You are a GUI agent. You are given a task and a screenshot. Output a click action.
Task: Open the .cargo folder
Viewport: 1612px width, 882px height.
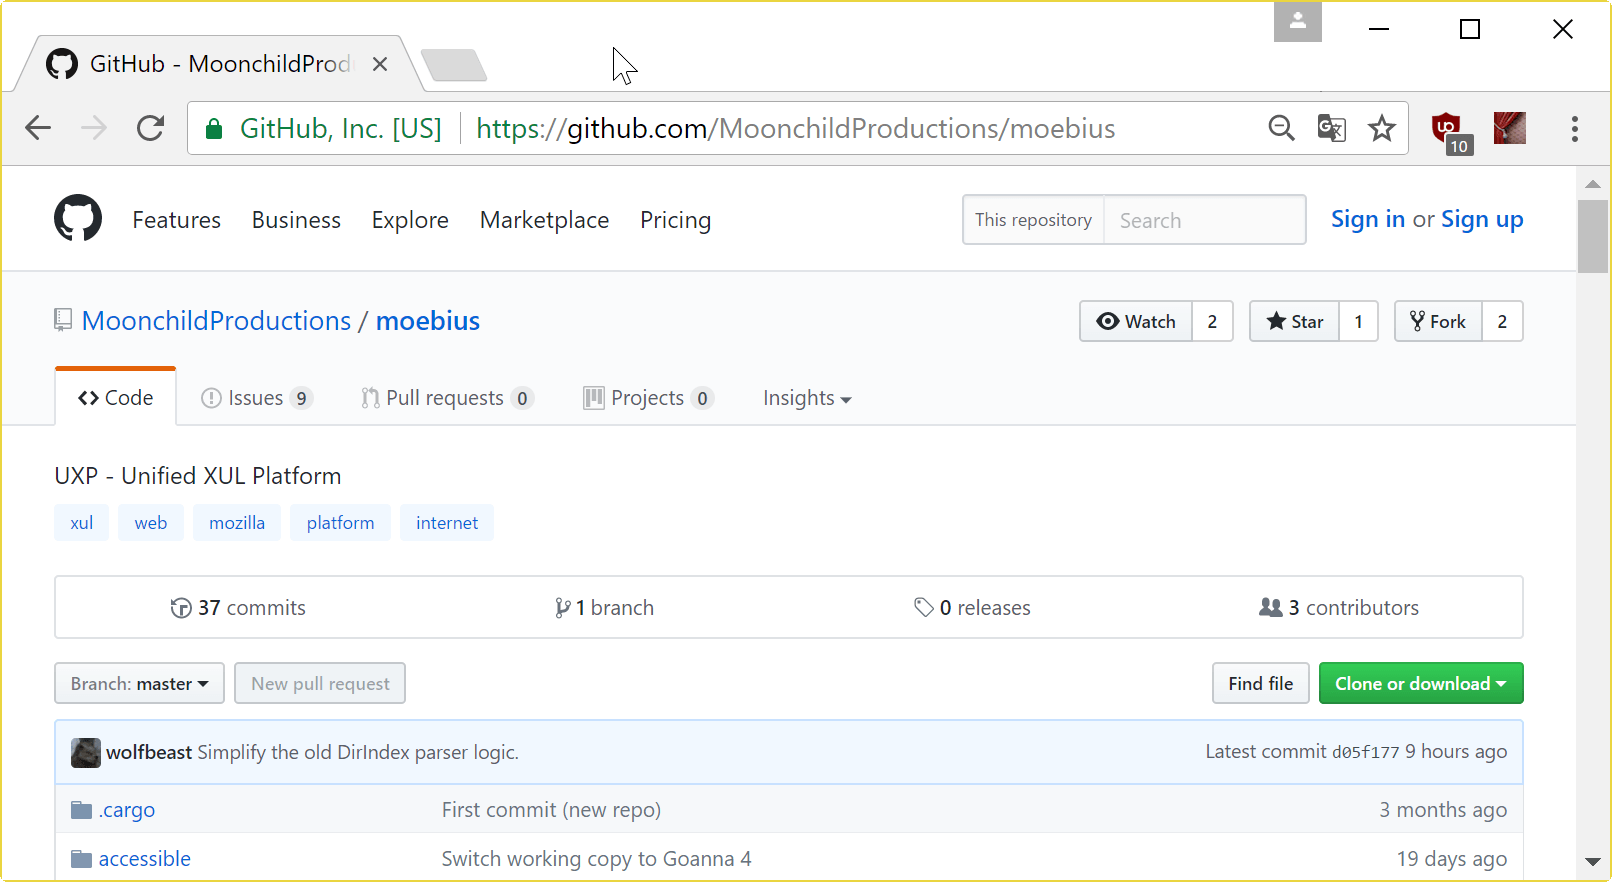coord(127,810)
